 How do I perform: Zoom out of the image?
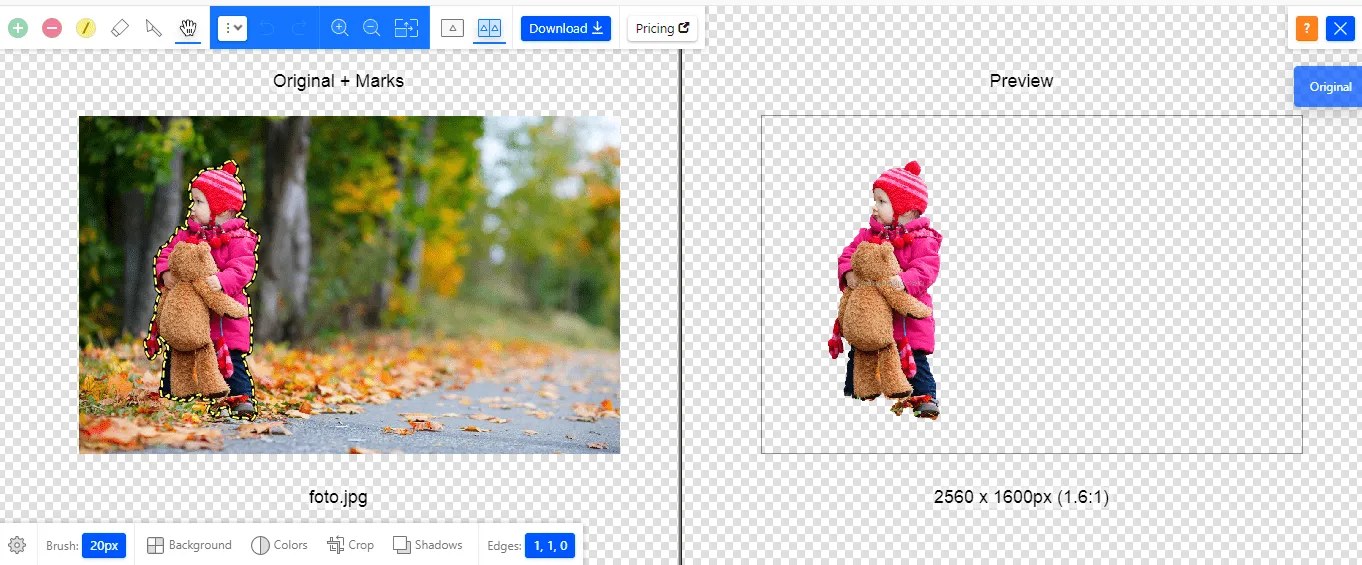[372, 28]
